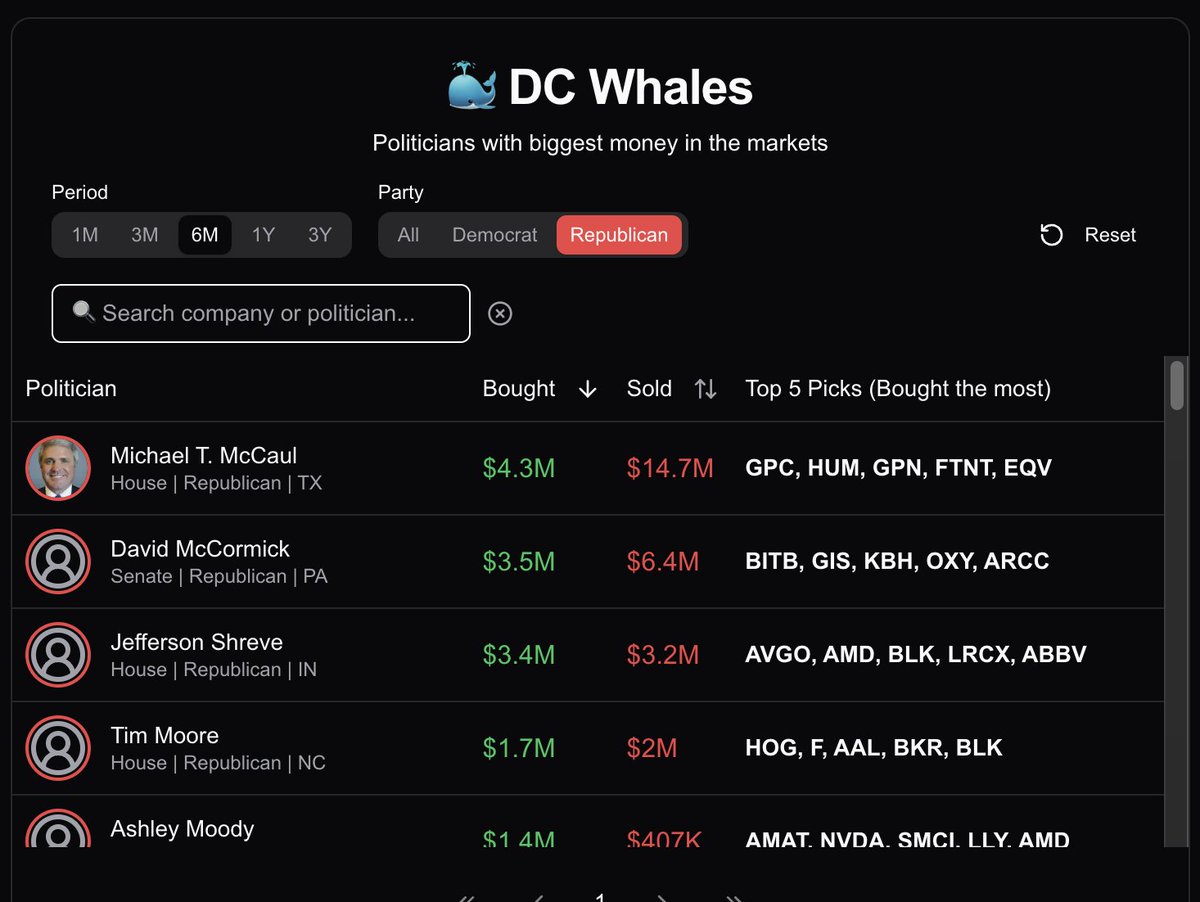Click the Reset text button

[1110, 235]
